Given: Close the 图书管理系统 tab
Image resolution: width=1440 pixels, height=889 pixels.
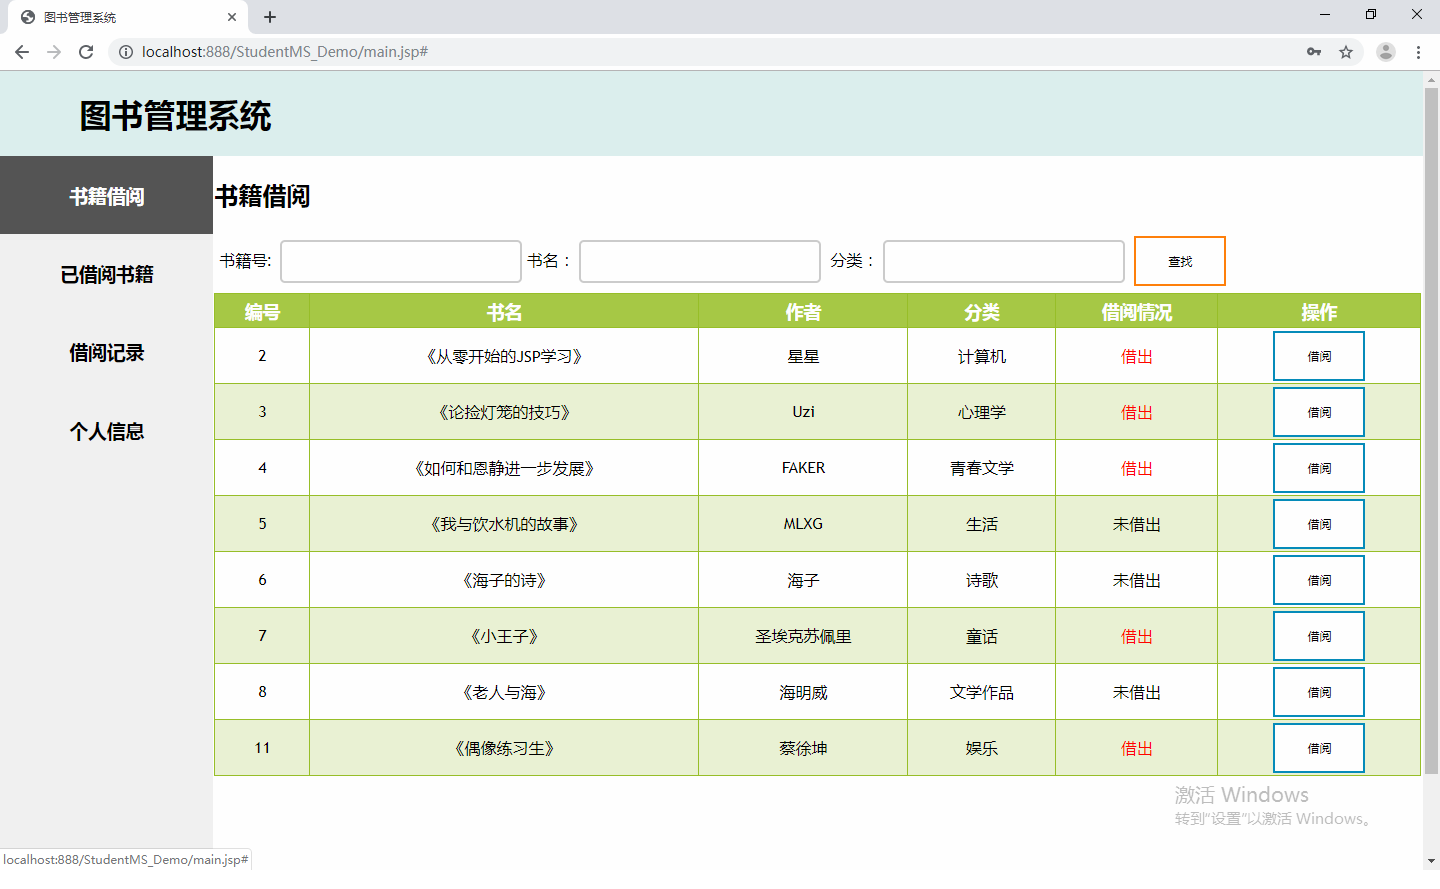Looking at the screenshot, I should pyautogui.click(x=232, y=17).
